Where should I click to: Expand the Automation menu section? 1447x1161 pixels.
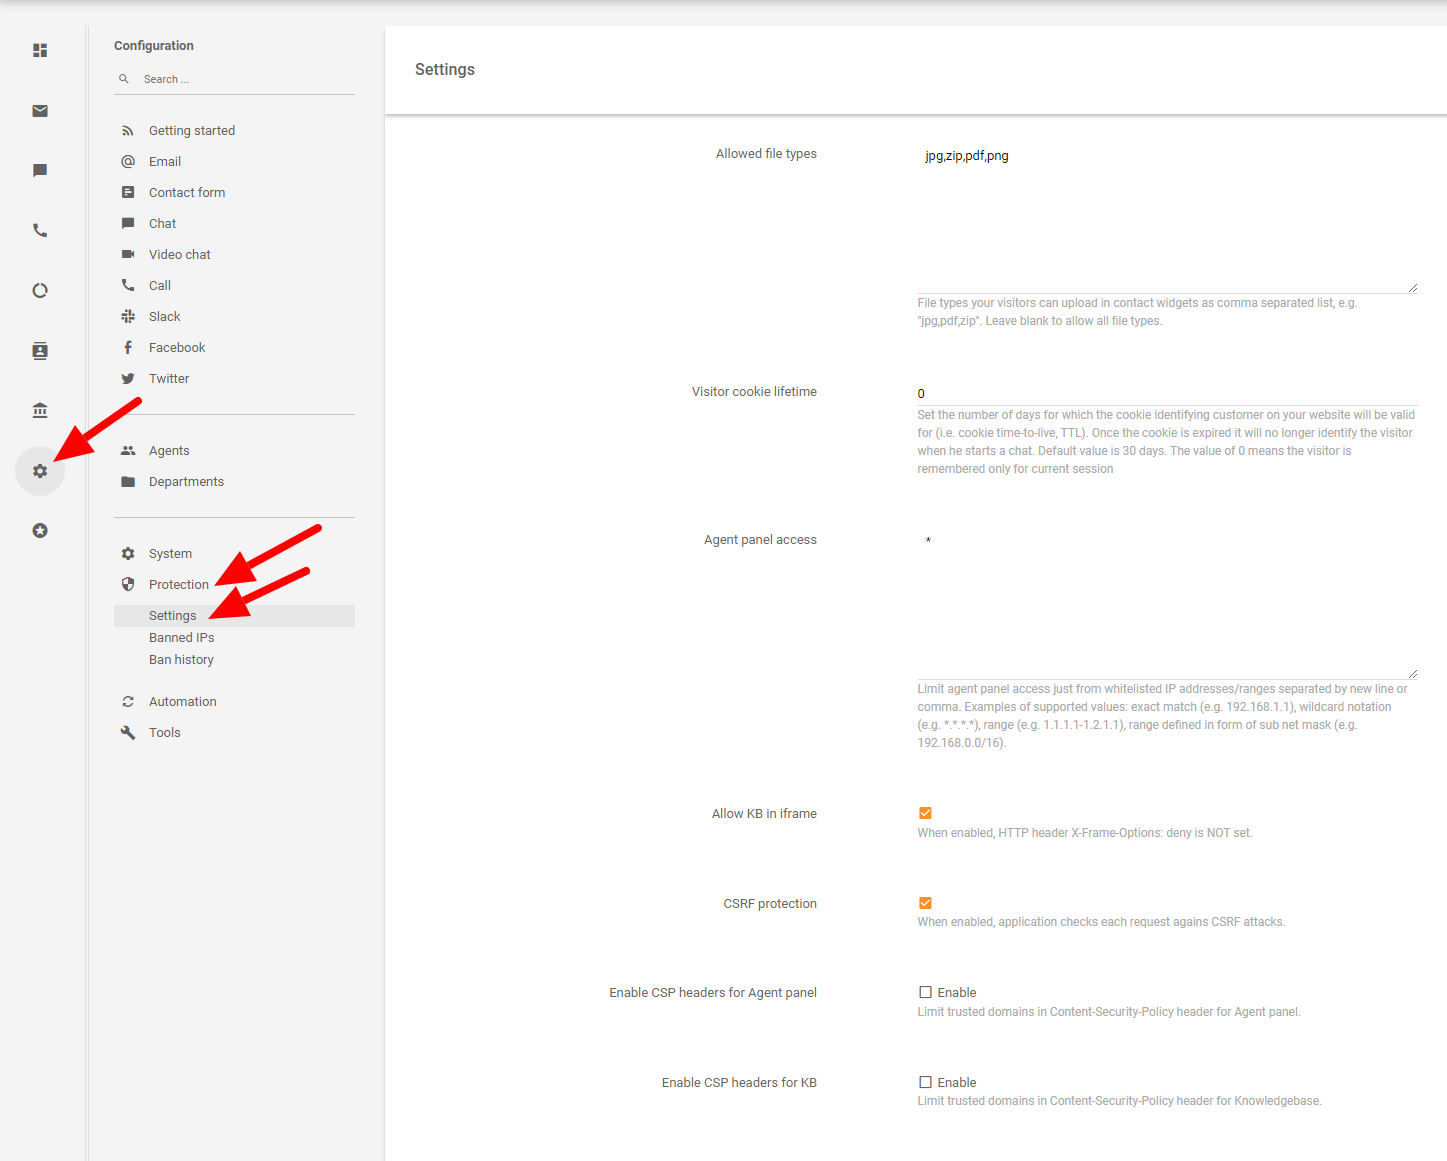182,702
